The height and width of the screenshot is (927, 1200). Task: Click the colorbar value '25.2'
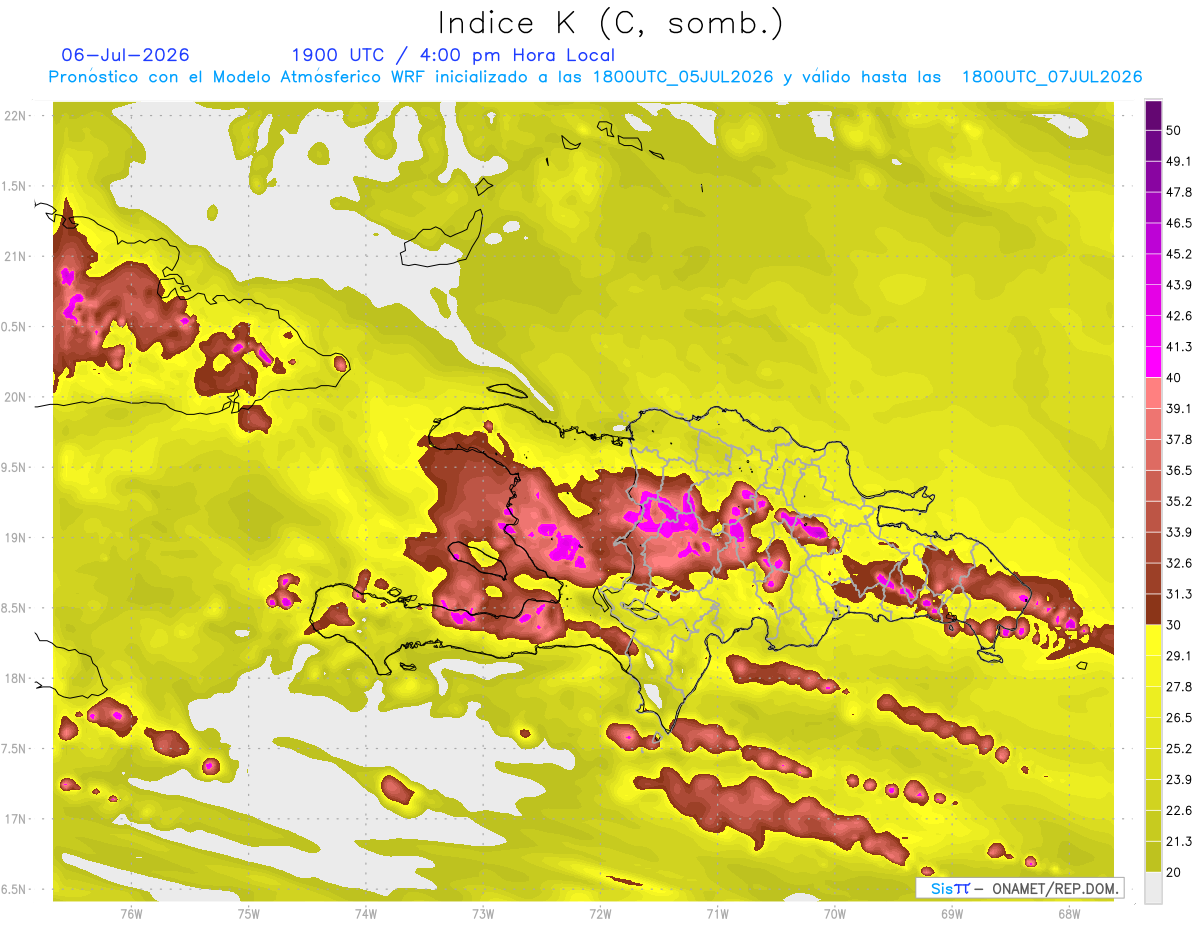1179,749
